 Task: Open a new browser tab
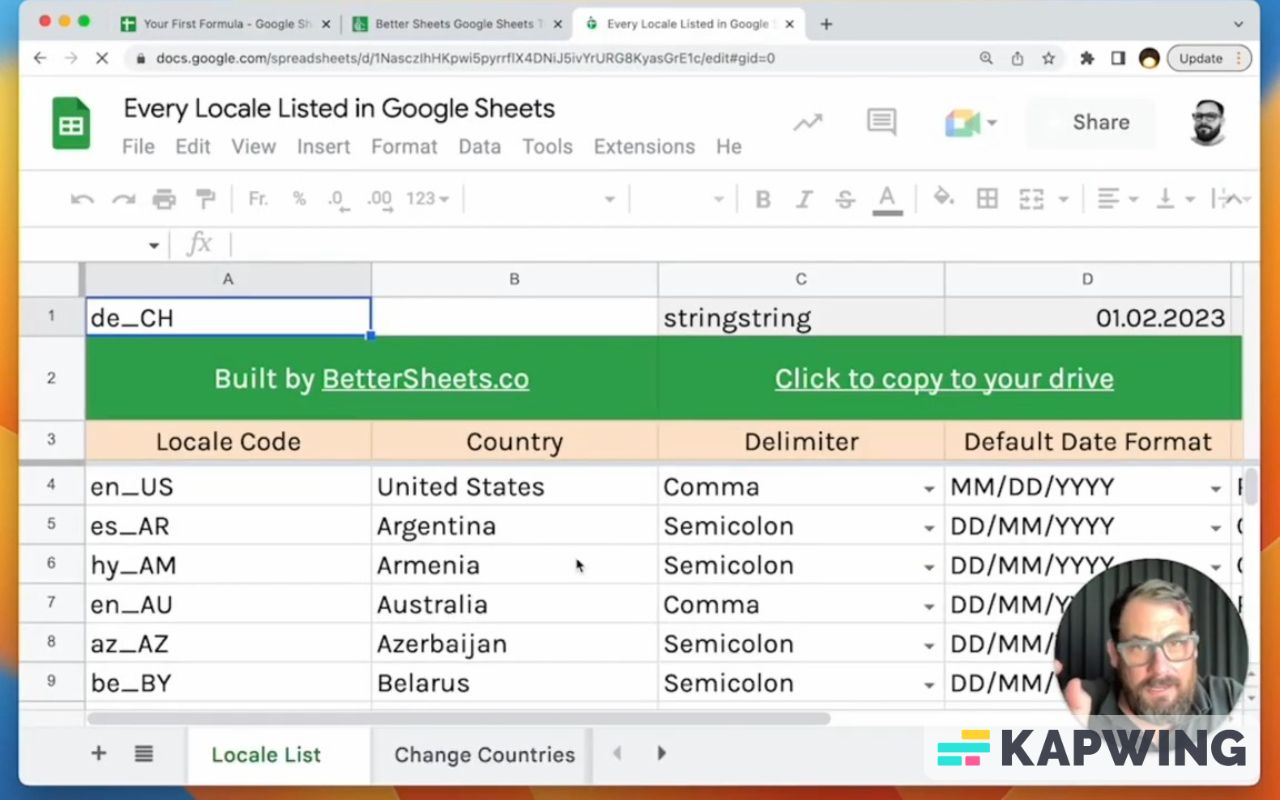pyautogui.click(x=826, y=23)
